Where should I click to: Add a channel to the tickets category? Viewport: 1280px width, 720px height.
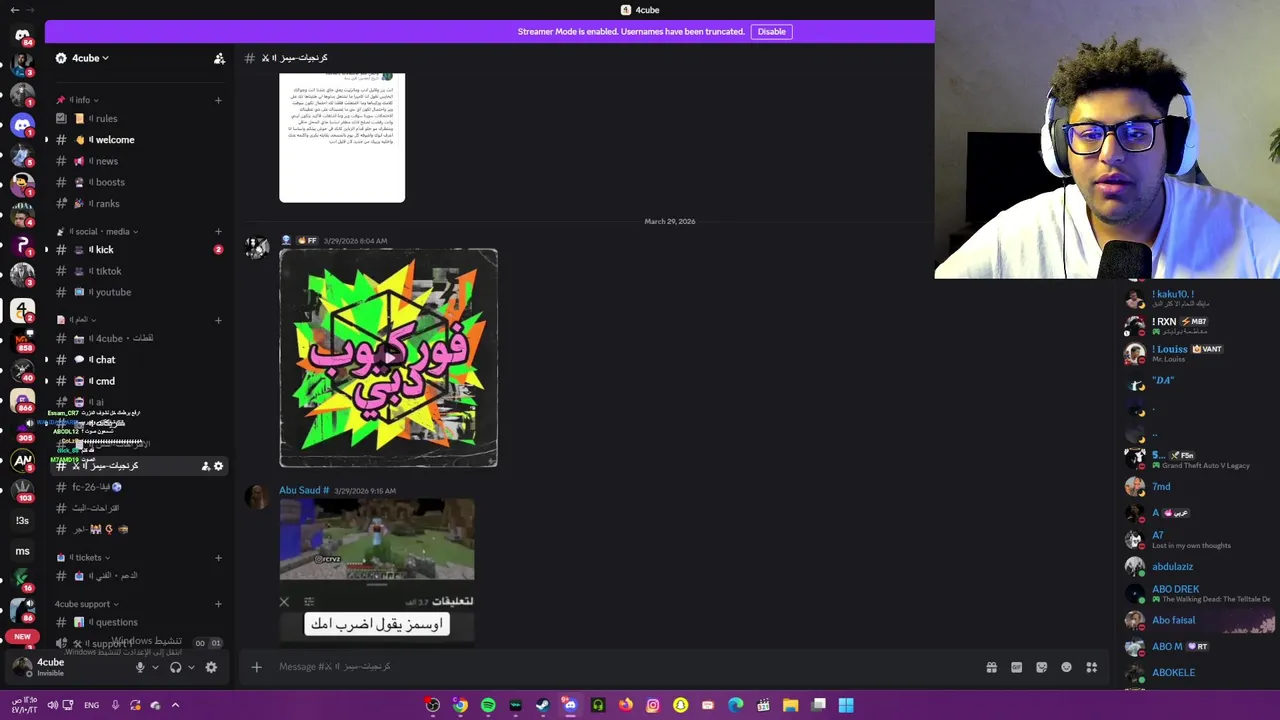pyautogui.click(x=218, y=558)
